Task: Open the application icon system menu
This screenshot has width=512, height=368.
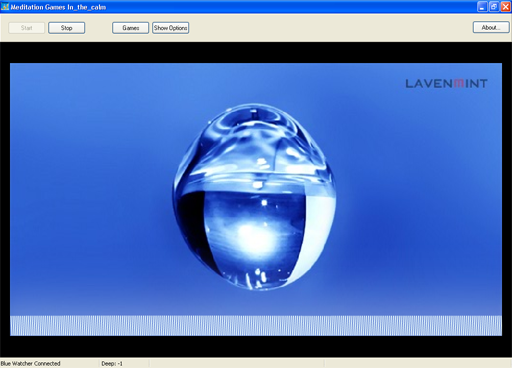Action: click(5, 7)
